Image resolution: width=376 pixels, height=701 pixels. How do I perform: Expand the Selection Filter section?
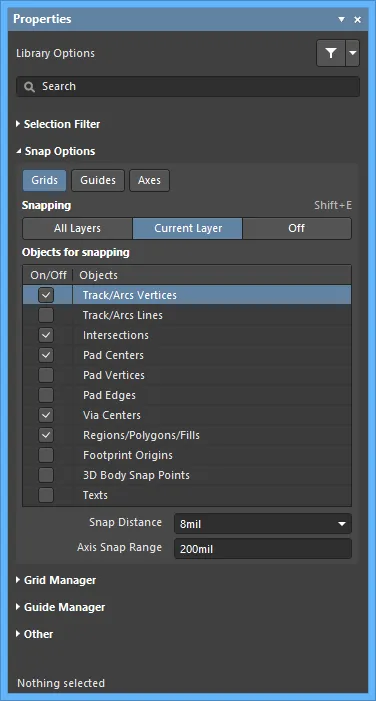click(x=58, y=124)
